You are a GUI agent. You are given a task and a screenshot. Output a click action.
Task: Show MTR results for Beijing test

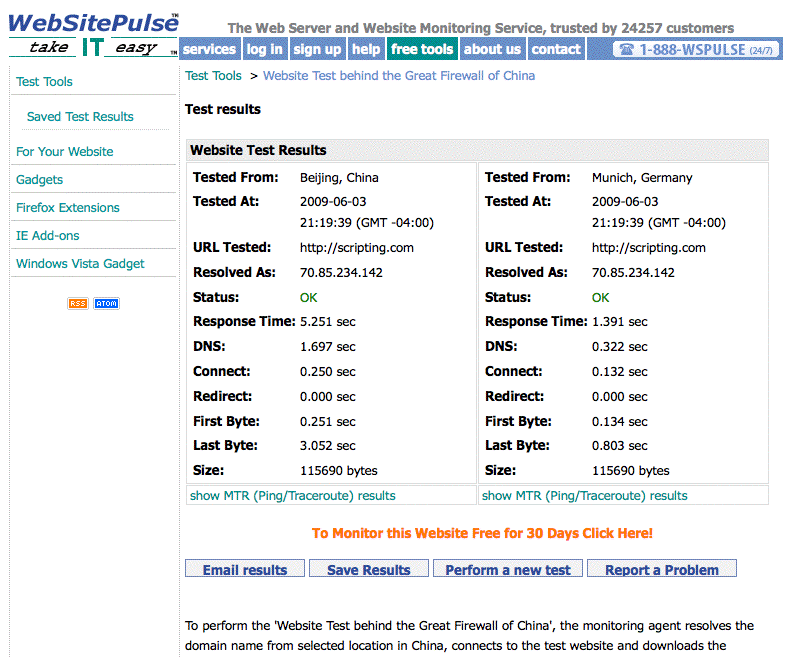coord(292,495)
